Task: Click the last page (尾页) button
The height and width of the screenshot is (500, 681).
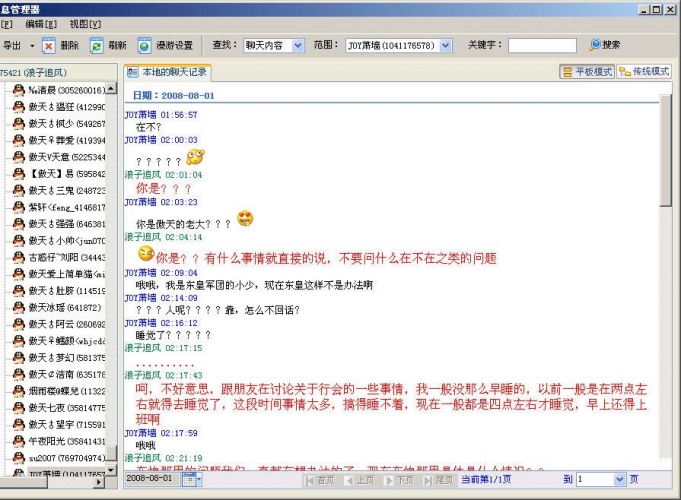Action: tap(438, 480)
